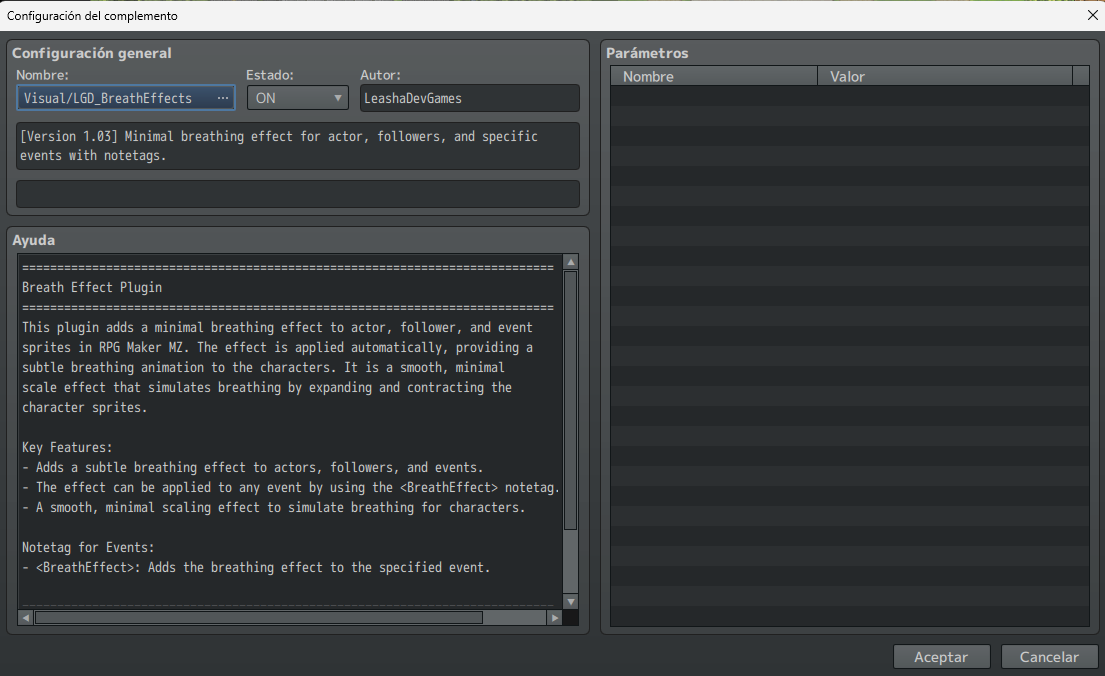Select the Nombre field Visual/LGD_BreathEffects
Image resolution: width=1105 pixels, height=676 pixels.
click(x=125, y=98)
